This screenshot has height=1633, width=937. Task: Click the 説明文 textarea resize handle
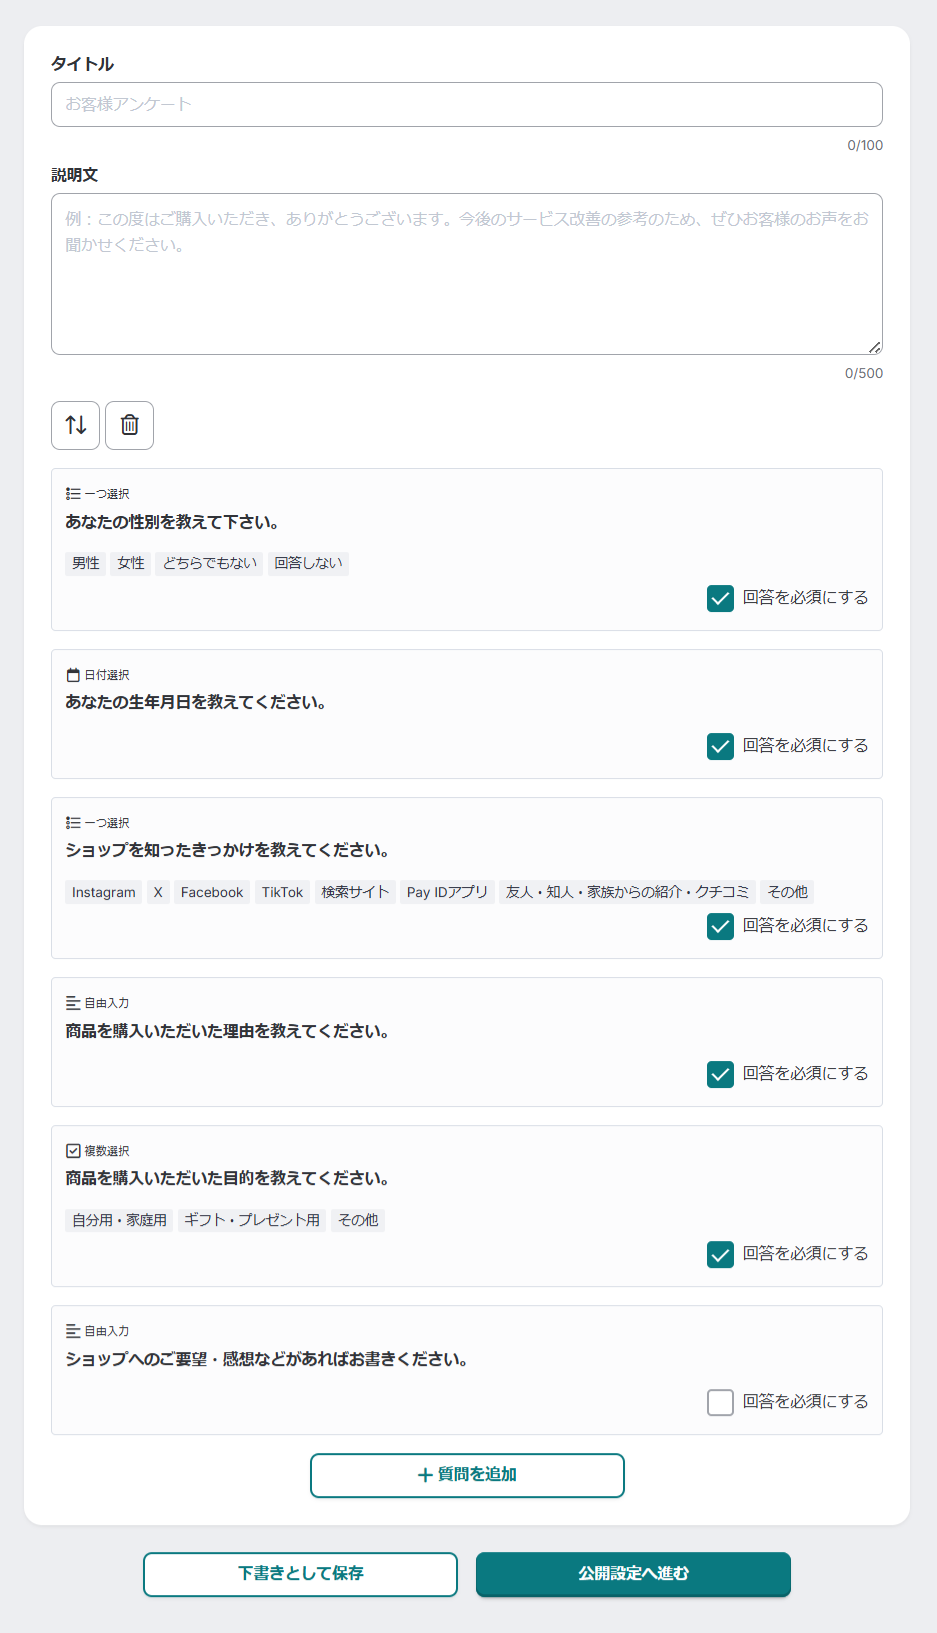click(x=875, y=347)
